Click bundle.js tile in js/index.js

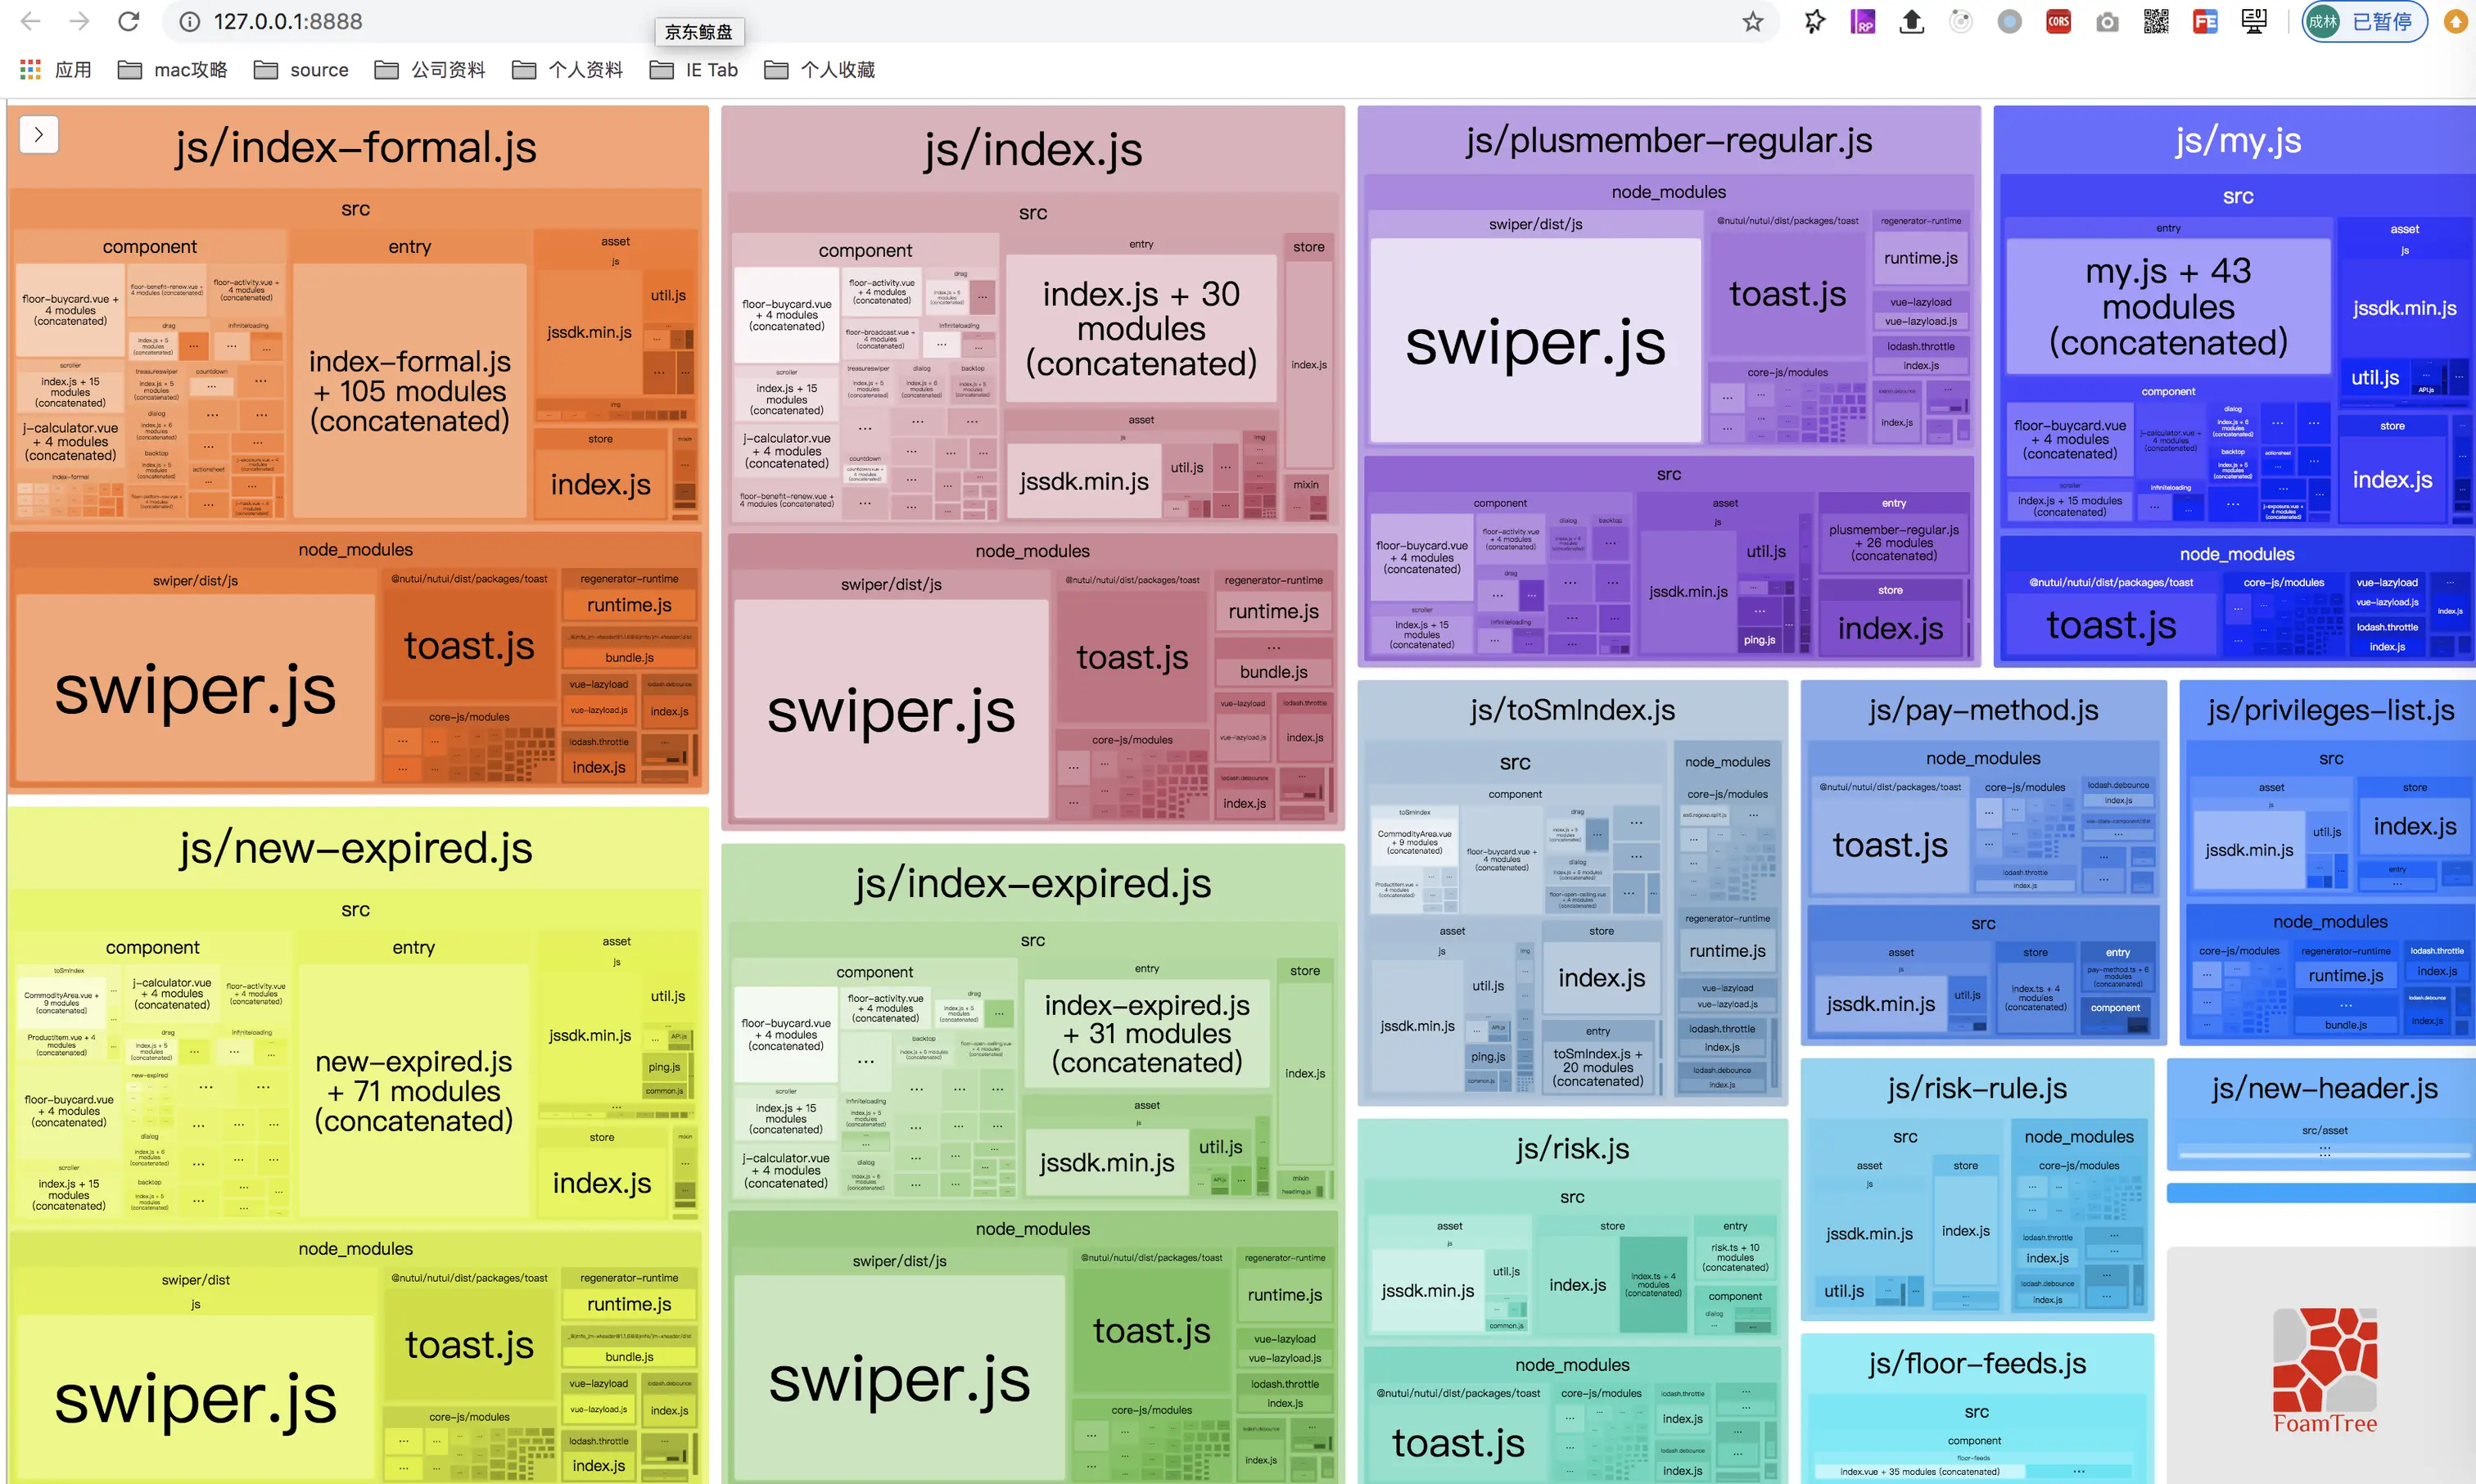(1273, 672)
